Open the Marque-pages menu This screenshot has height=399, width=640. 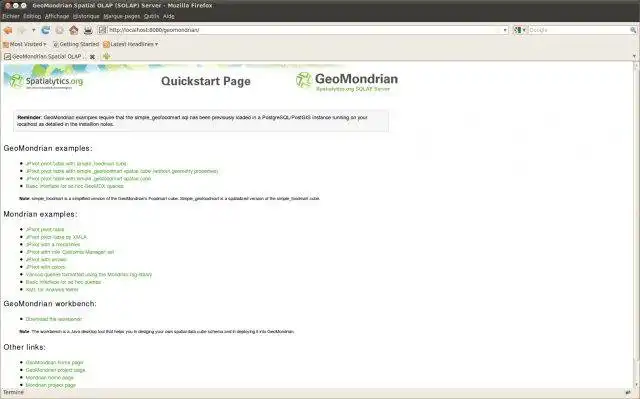coord(122,16)
